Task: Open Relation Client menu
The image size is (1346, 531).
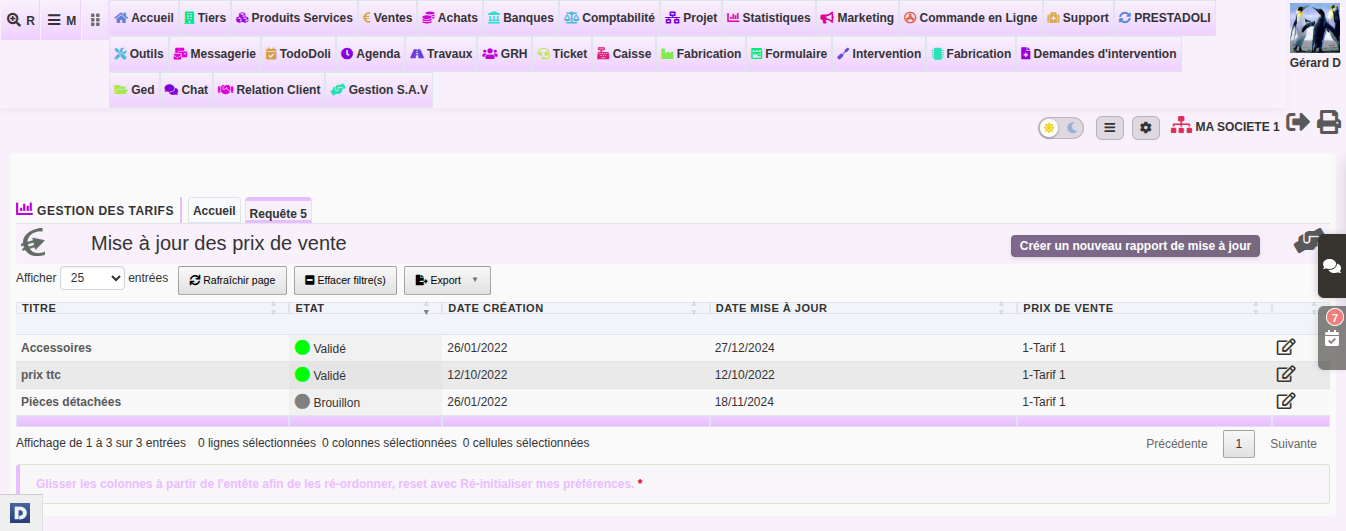Action: pyautogui.click(x=269, y=90)
